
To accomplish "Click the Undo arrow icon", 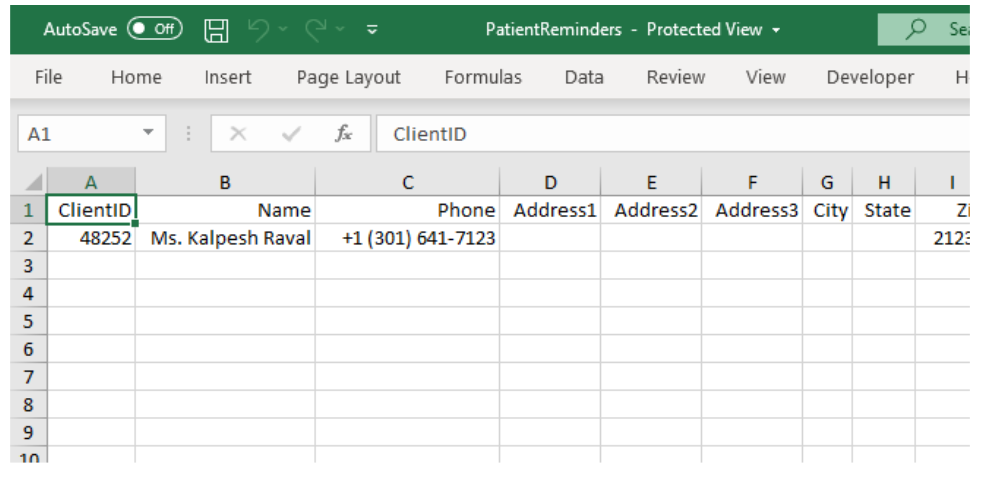I will click(x=259, y=30).
